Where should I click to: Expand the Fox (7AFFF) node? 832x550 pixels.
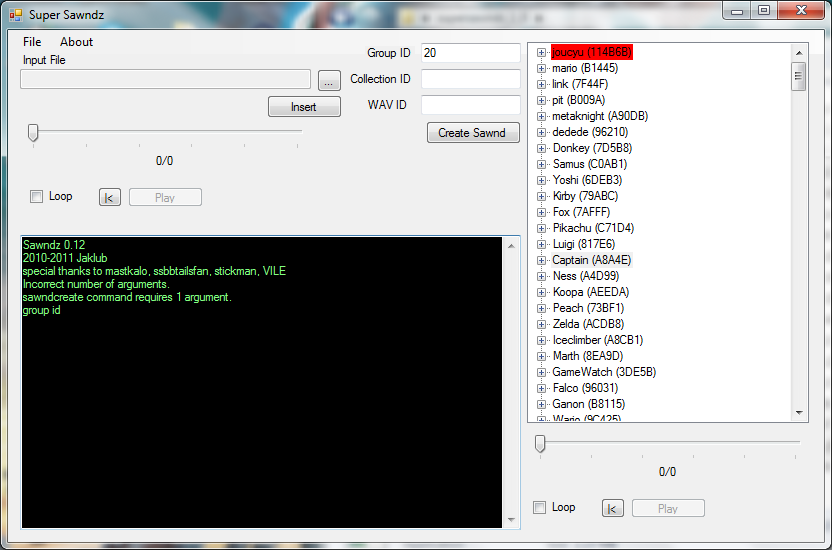pyautogui.click(x=541, y=212)
